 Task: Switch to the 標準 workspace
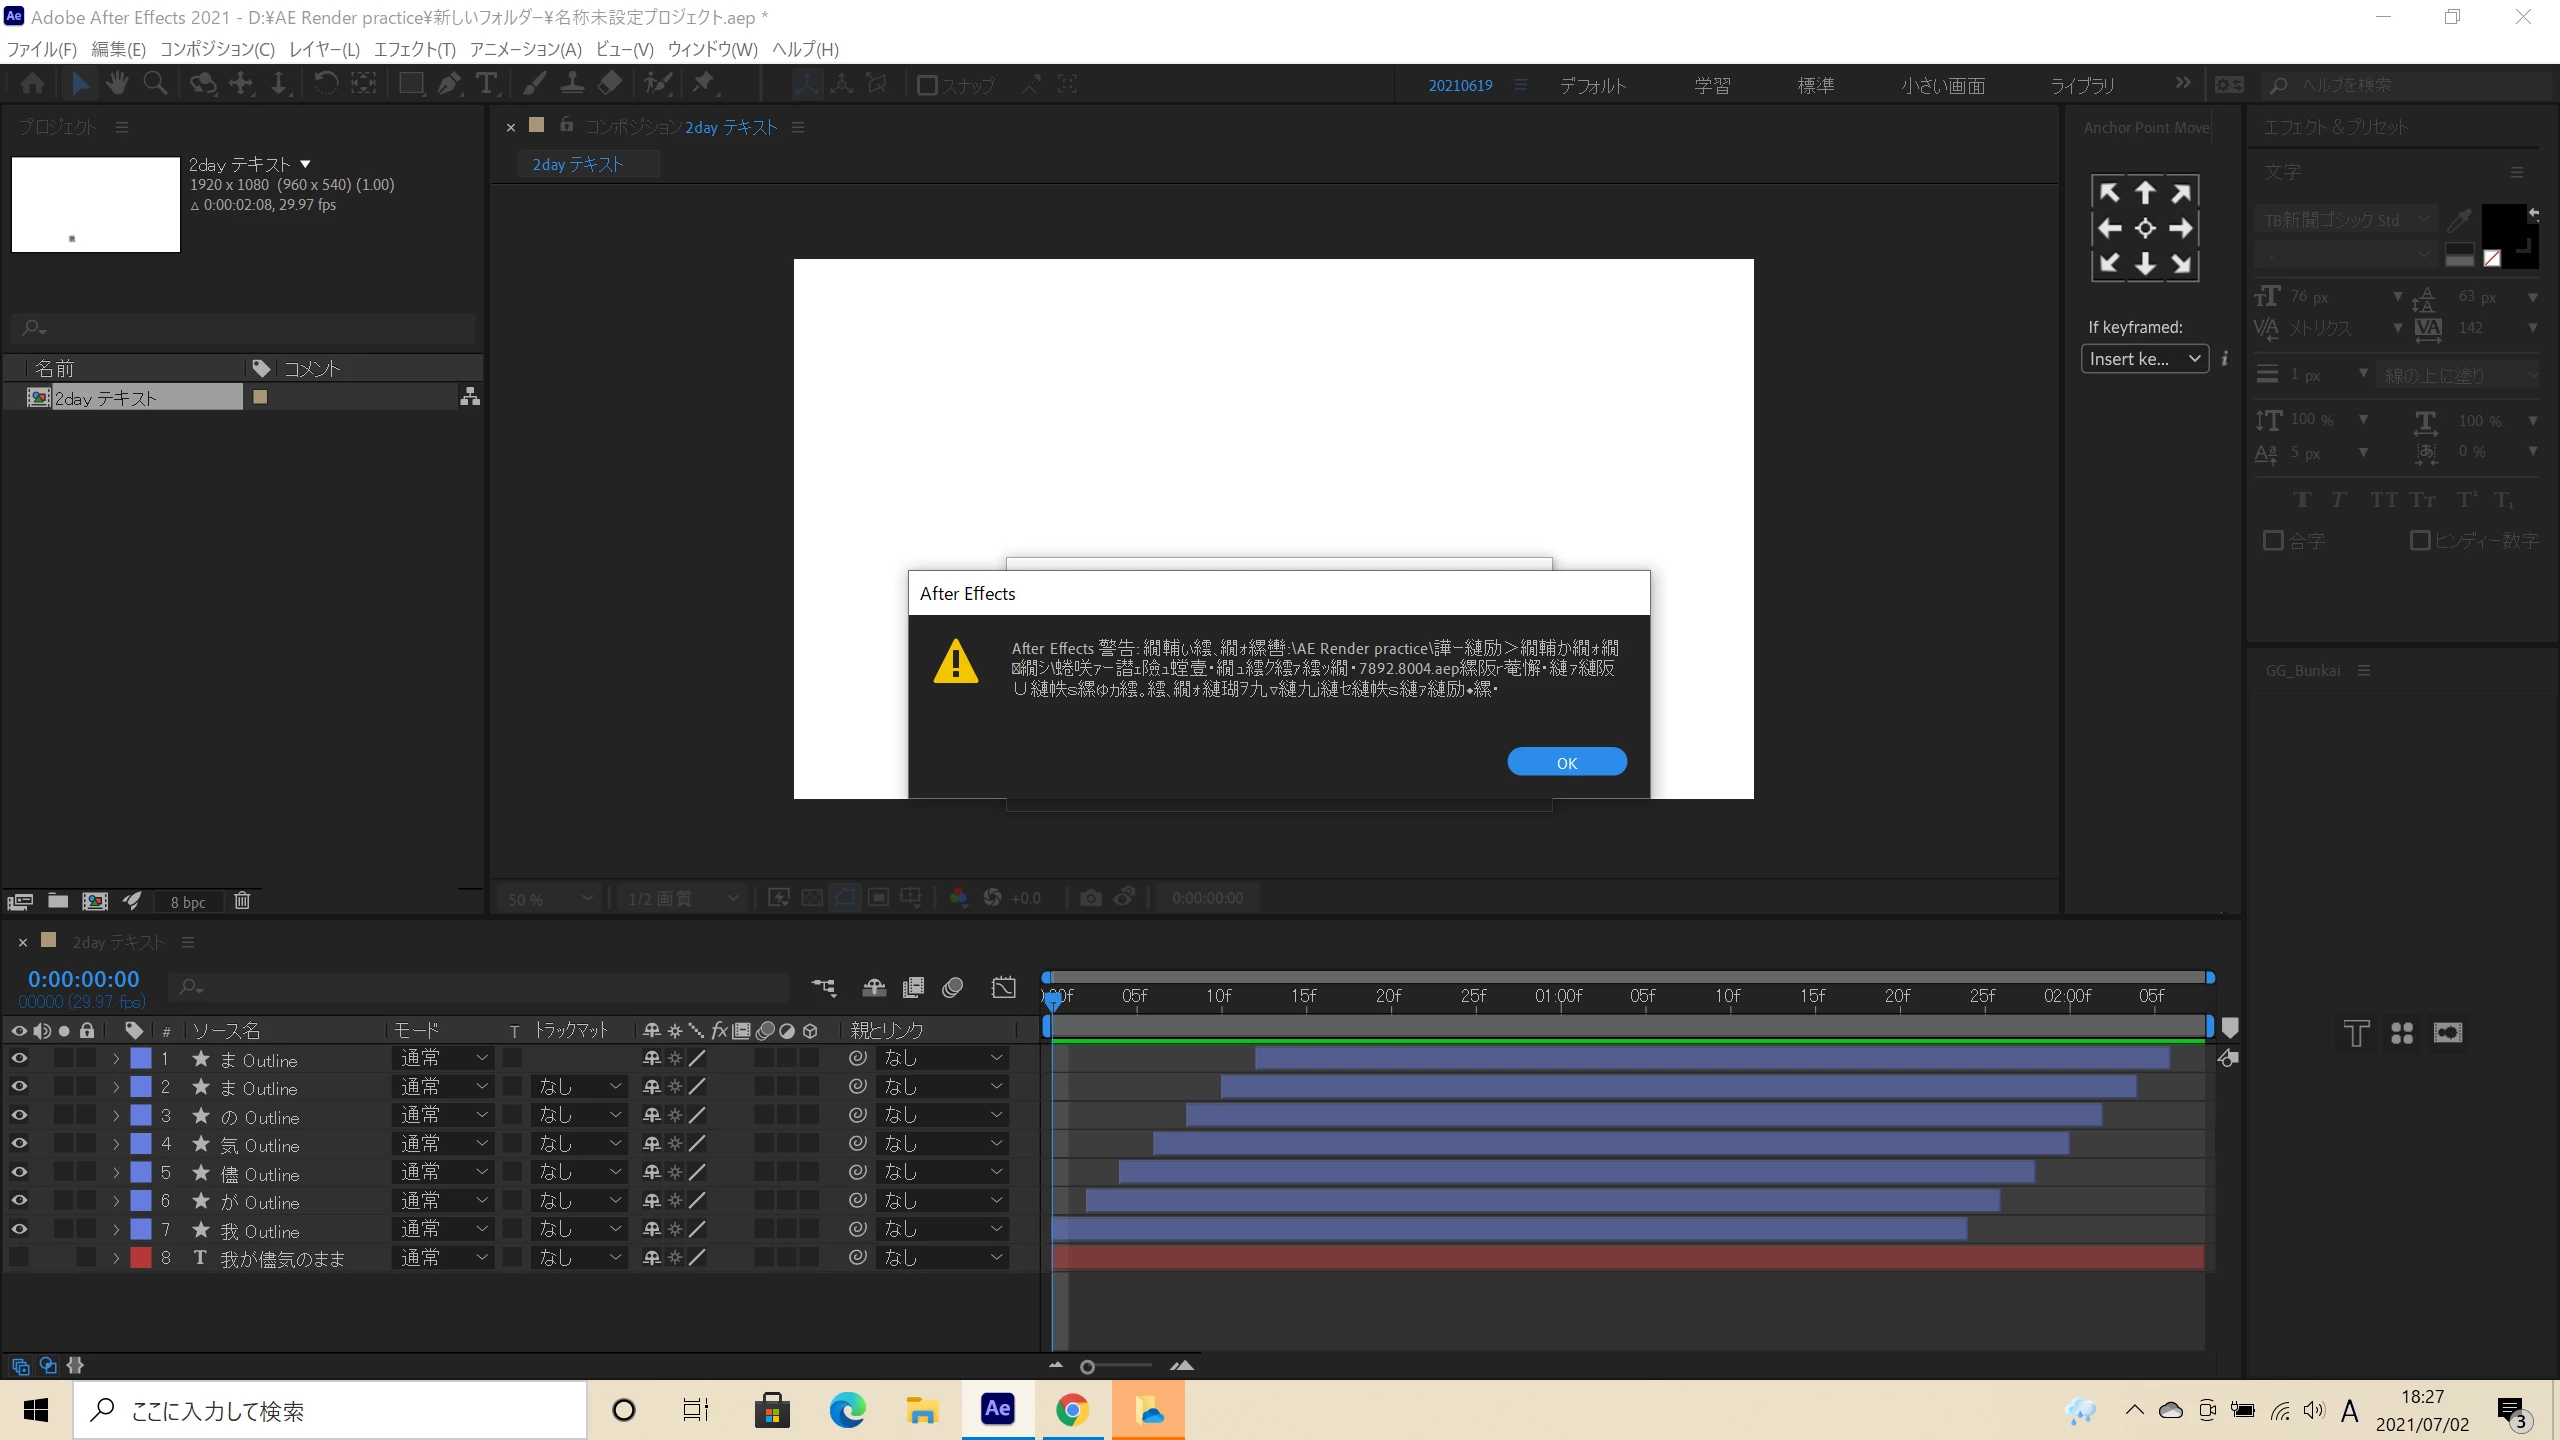point(1815,85)
